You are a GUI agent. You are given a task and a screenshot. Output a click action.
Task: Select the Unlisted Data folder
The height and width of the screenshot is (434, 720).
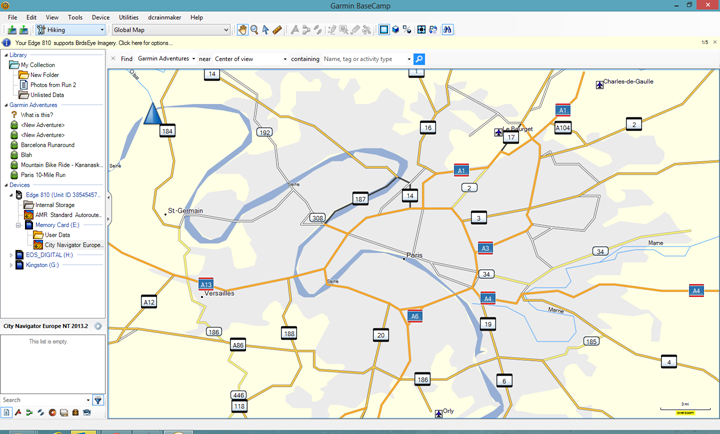pos(47,95)
